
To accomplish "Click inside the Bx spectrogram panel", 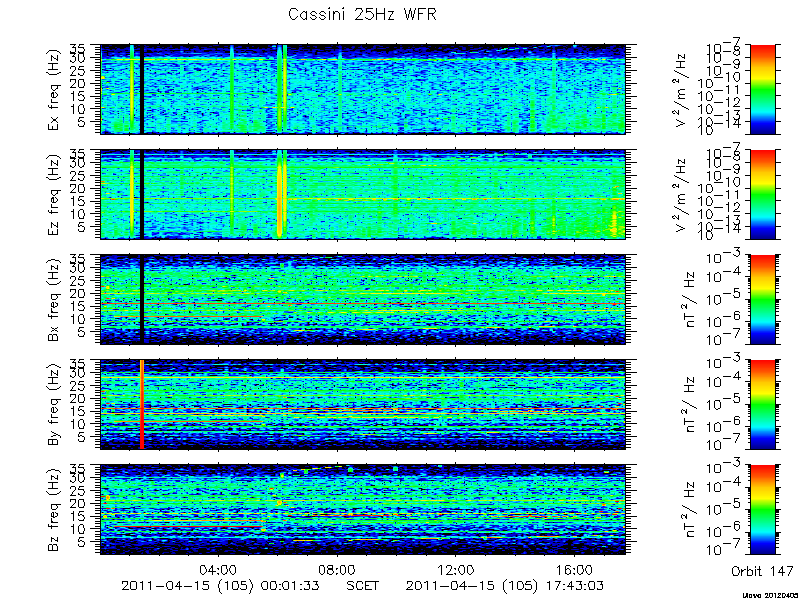I will pos(363,299).
